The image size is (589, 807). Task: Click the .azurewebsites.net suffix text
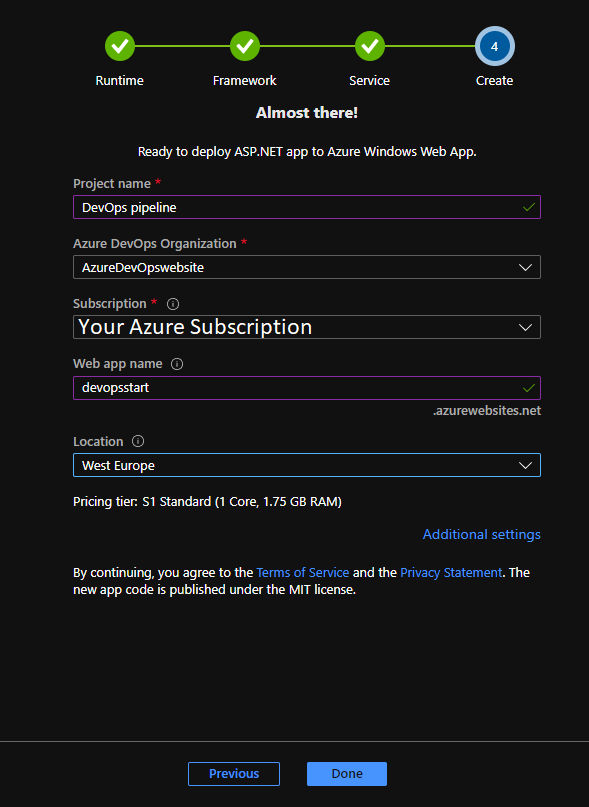coord(487,411)
